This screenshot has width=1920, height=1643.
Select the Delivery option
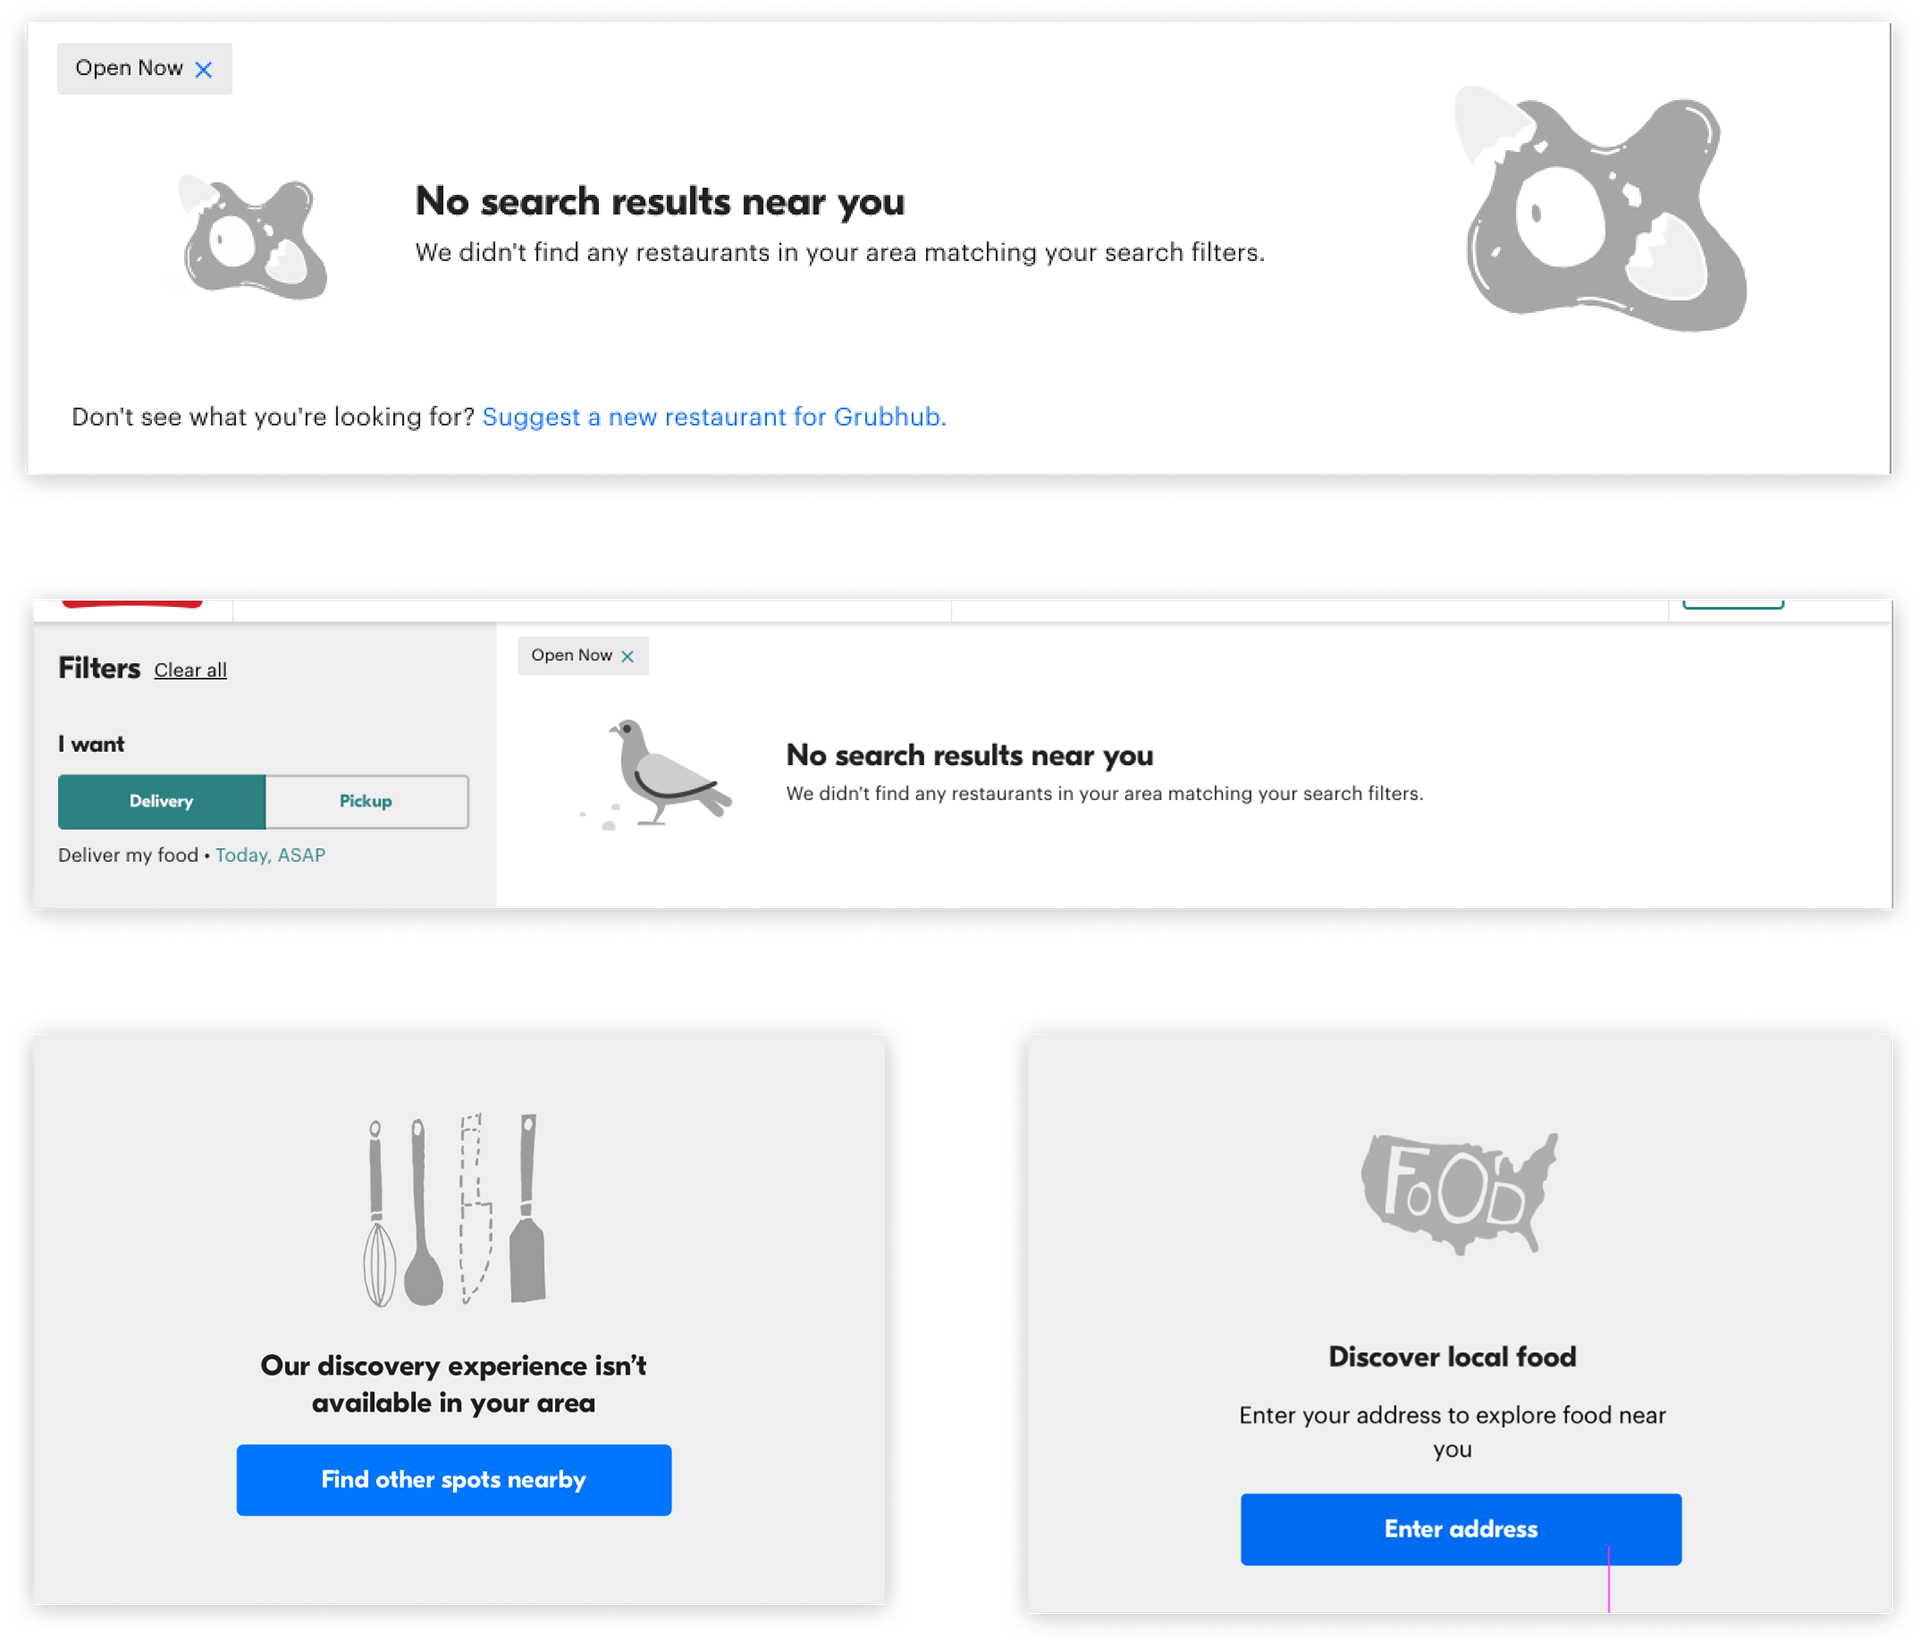pyautogui.click(x=162, y=801)
